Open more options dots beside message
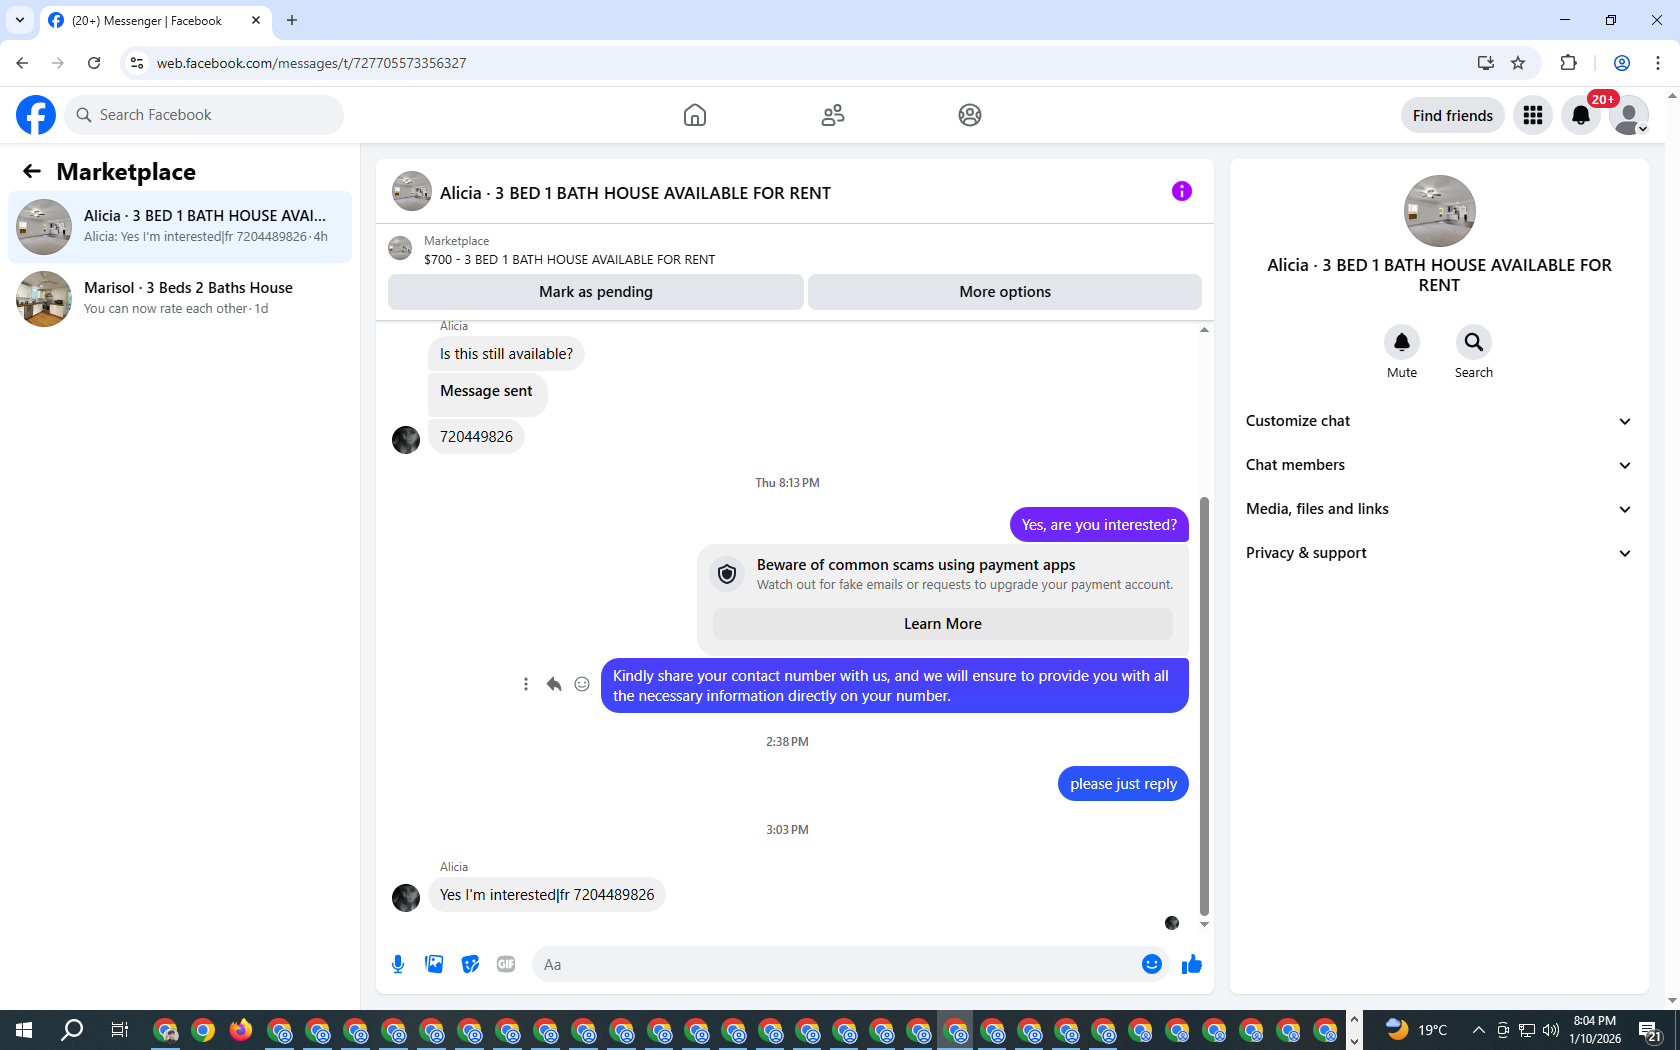 point(526,684)
